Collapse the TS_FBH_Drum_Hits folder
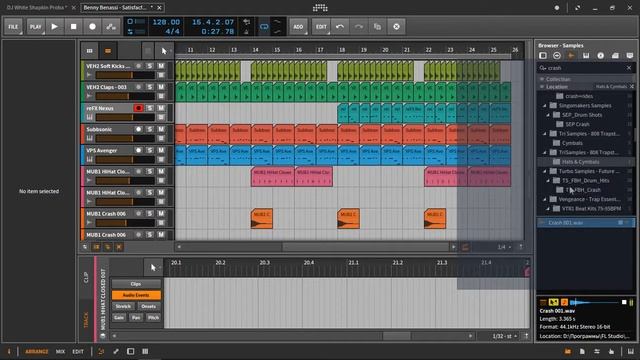This screenshot has width=640, height=360. click(x=548, y=180)
